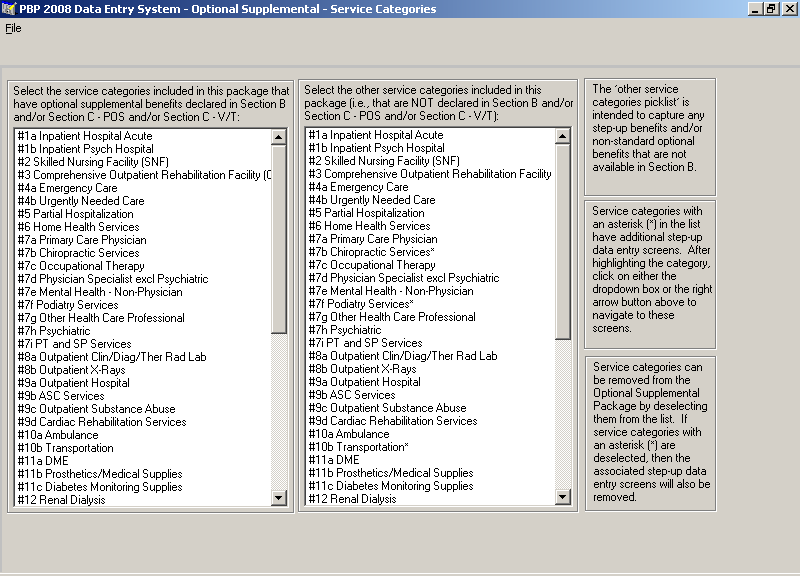Select #4b Urgently Needed Care in left list
Viewport: 800px width, 576px height.
pos(143,201)
